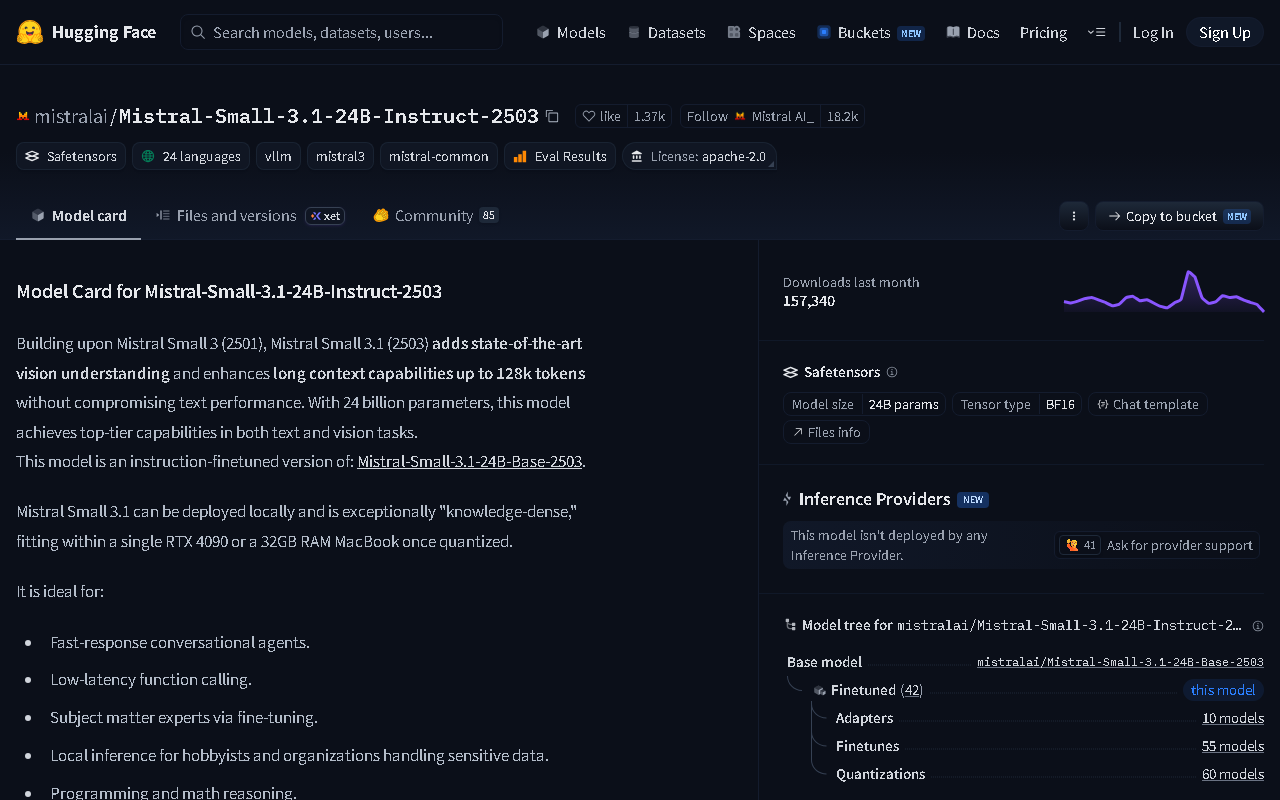Like the model with the heart button
Screen dimensions: 1280x800
click(602, 116)
